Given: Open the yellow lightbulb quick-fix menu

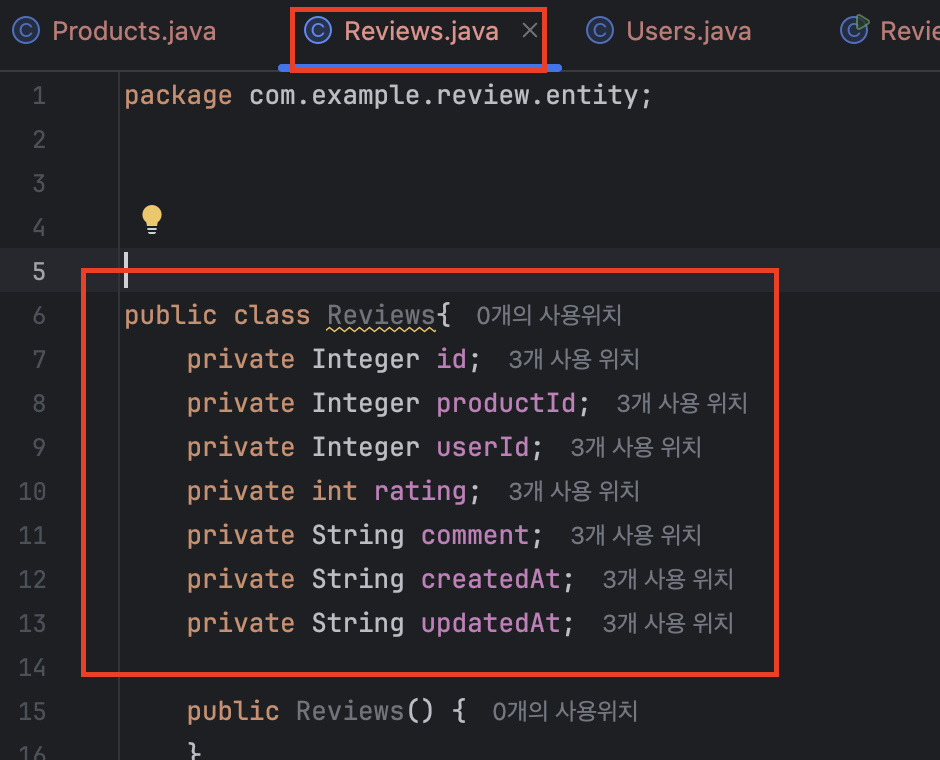Looking at the screenshot, I should 152,219.
